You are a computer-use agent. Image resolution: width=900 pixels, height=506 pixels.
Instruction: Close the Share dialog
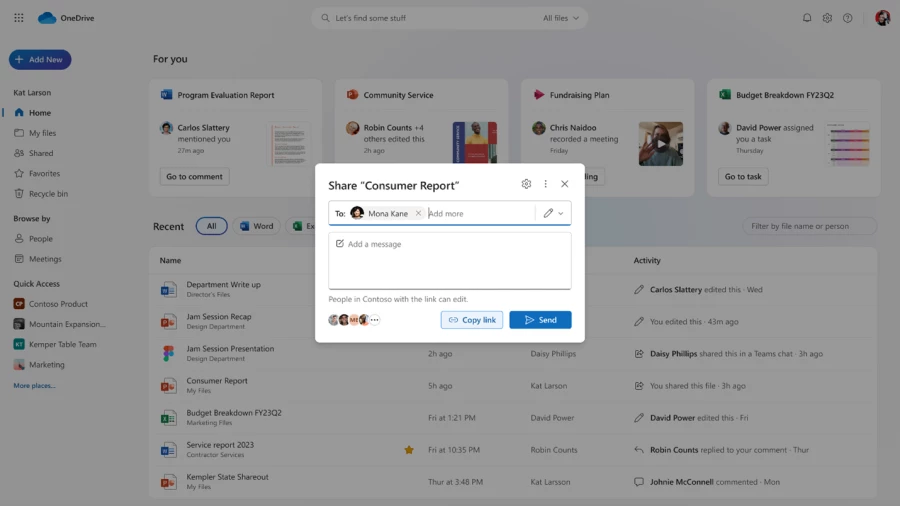[x=564, y=184]
